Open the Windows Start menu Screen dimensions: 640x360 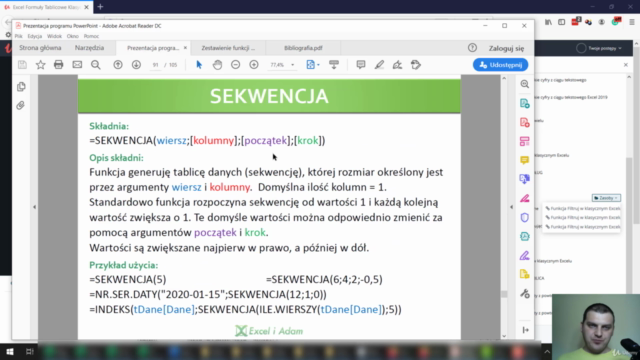coord(10,352)
